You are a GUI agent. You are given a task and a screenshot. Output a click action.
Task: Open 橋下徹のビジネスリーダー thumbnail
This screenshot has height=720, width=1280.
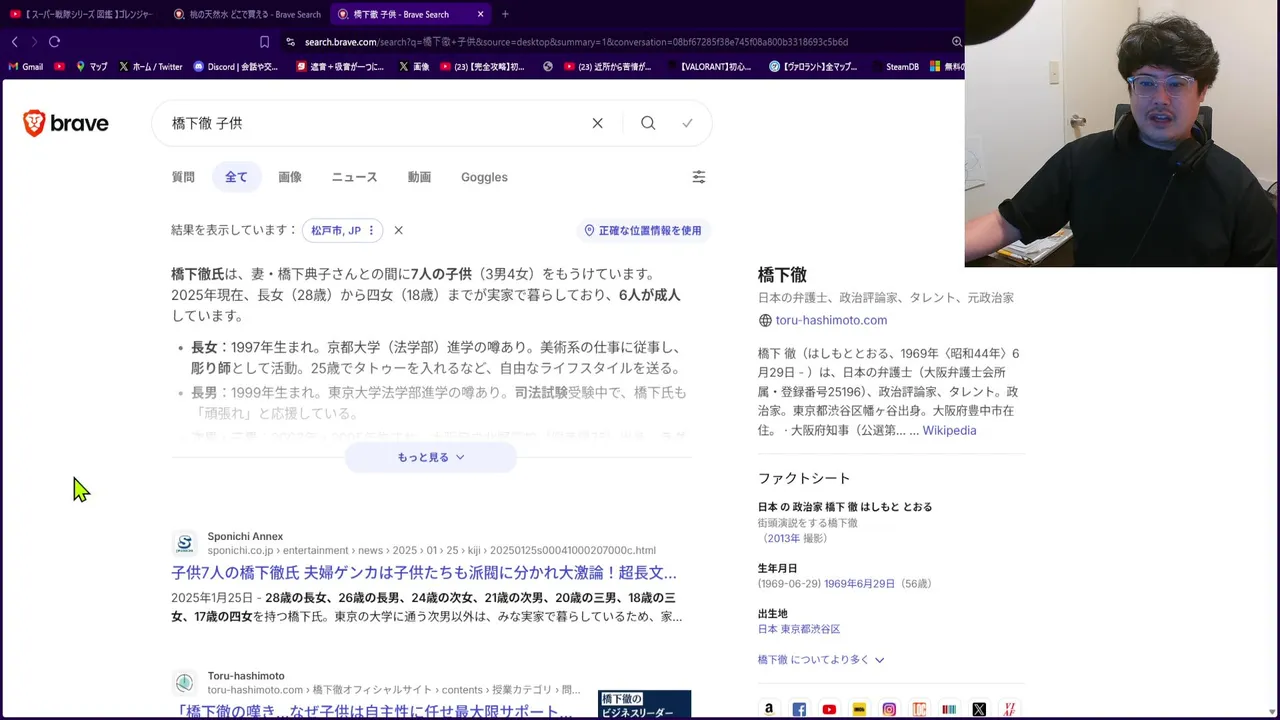tap(644, 705)
